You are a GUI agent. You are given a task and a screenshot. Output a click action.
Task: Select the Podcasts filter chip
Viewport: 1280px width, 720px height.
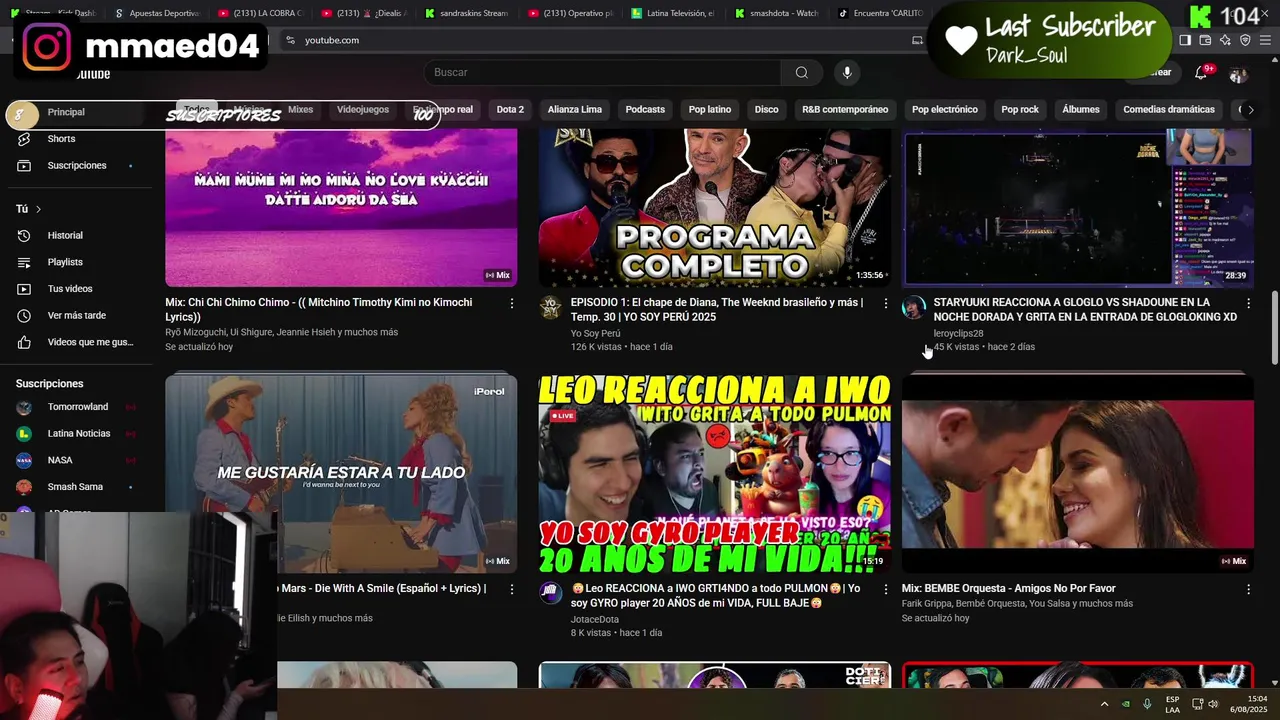(x=645, y=110)
